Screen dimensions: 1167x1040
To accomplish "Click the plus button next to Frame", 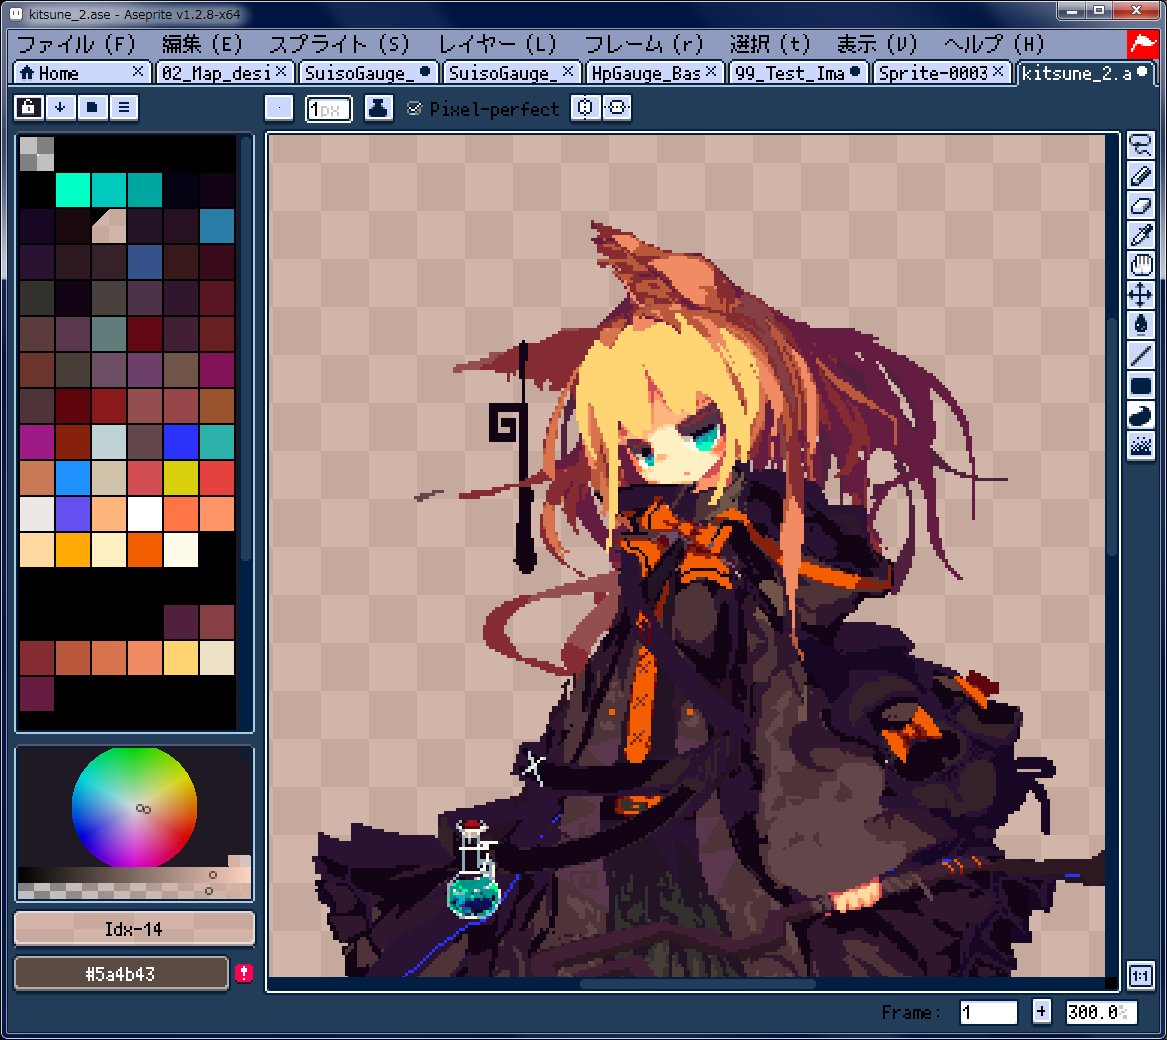I will 1041,1012.
